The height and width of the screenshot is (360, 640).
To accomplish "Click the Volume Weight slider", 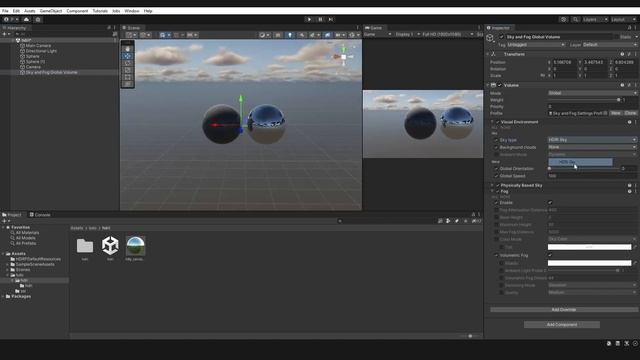I will [x=584, y=100].
